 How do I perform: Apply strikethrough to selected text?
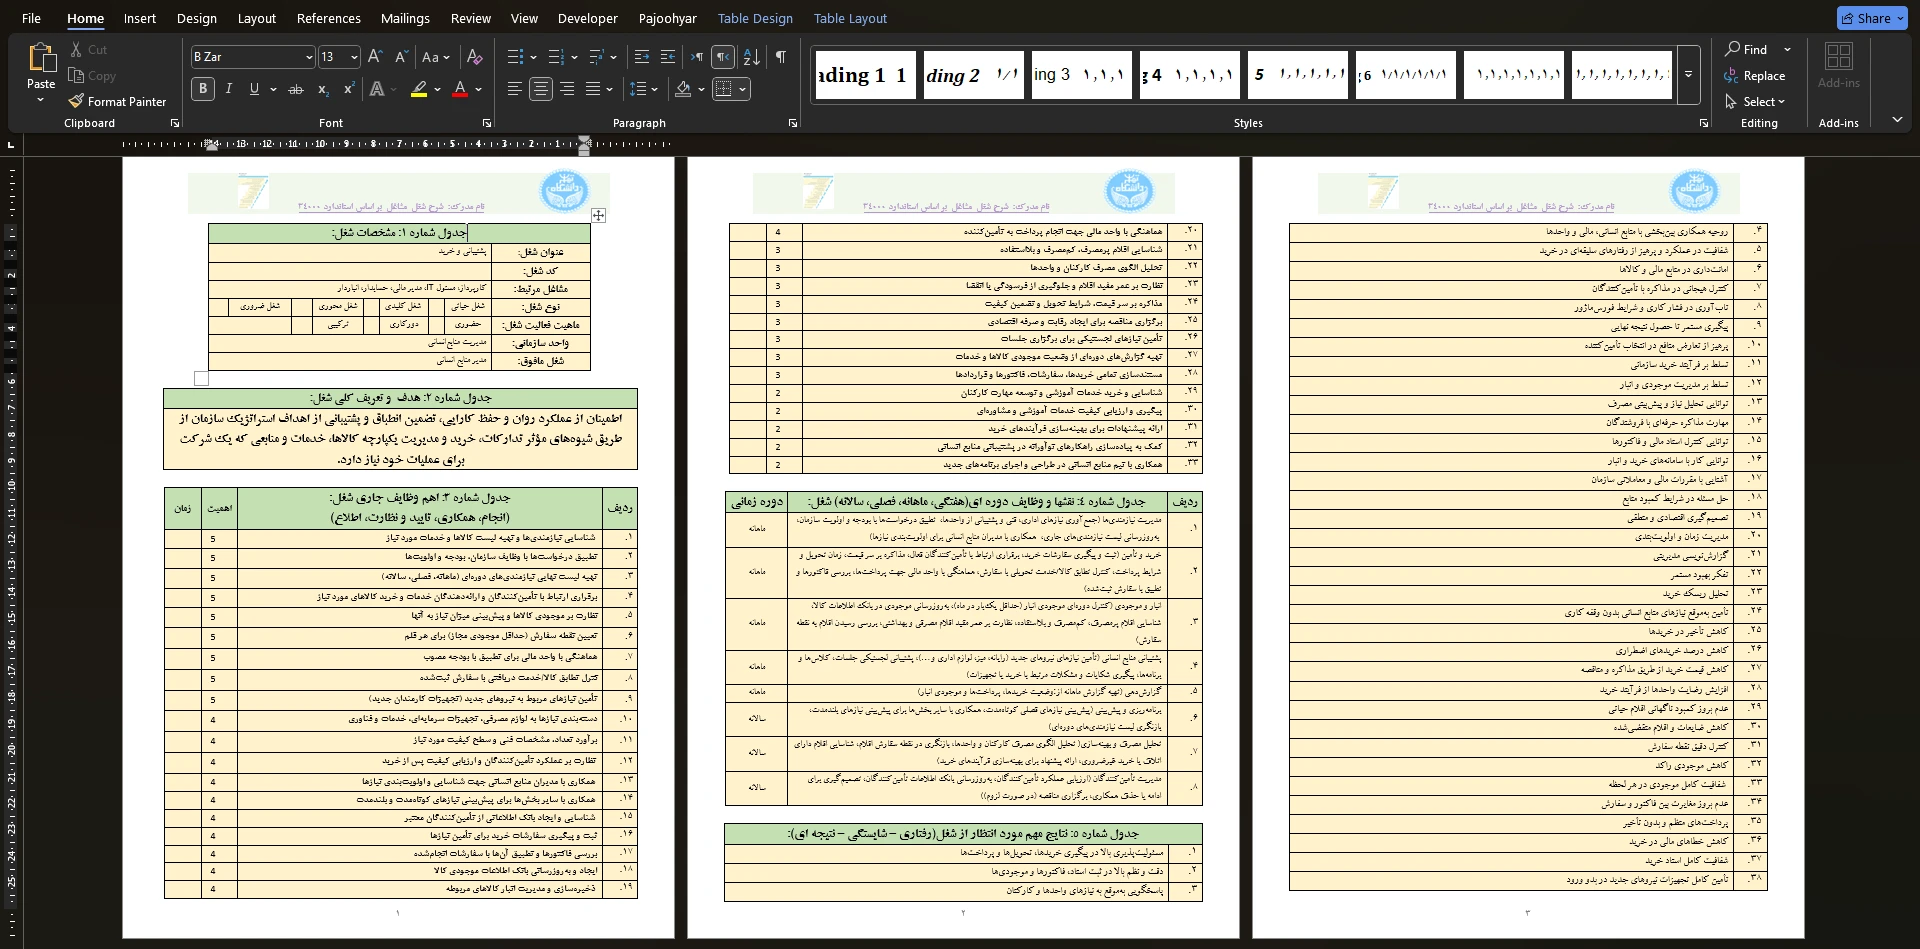point(295,89)
